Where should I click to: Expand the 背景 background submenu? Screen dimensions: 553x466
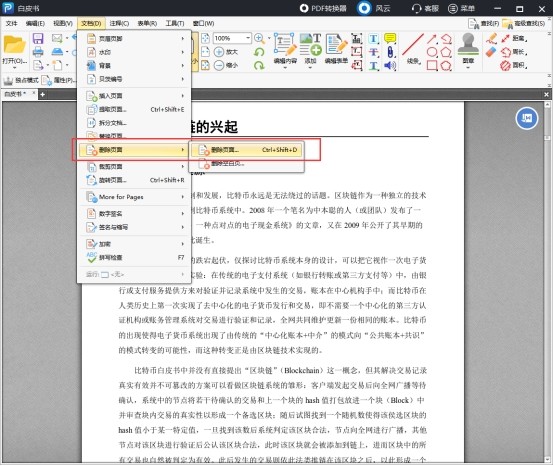click(134, 65)
